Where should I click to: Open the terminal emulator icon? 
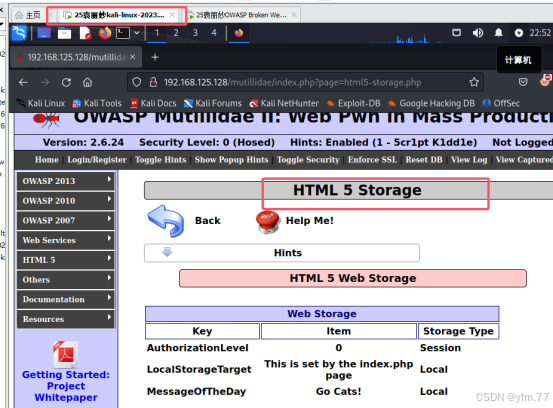pyautogui.click(x=123, y=33)
